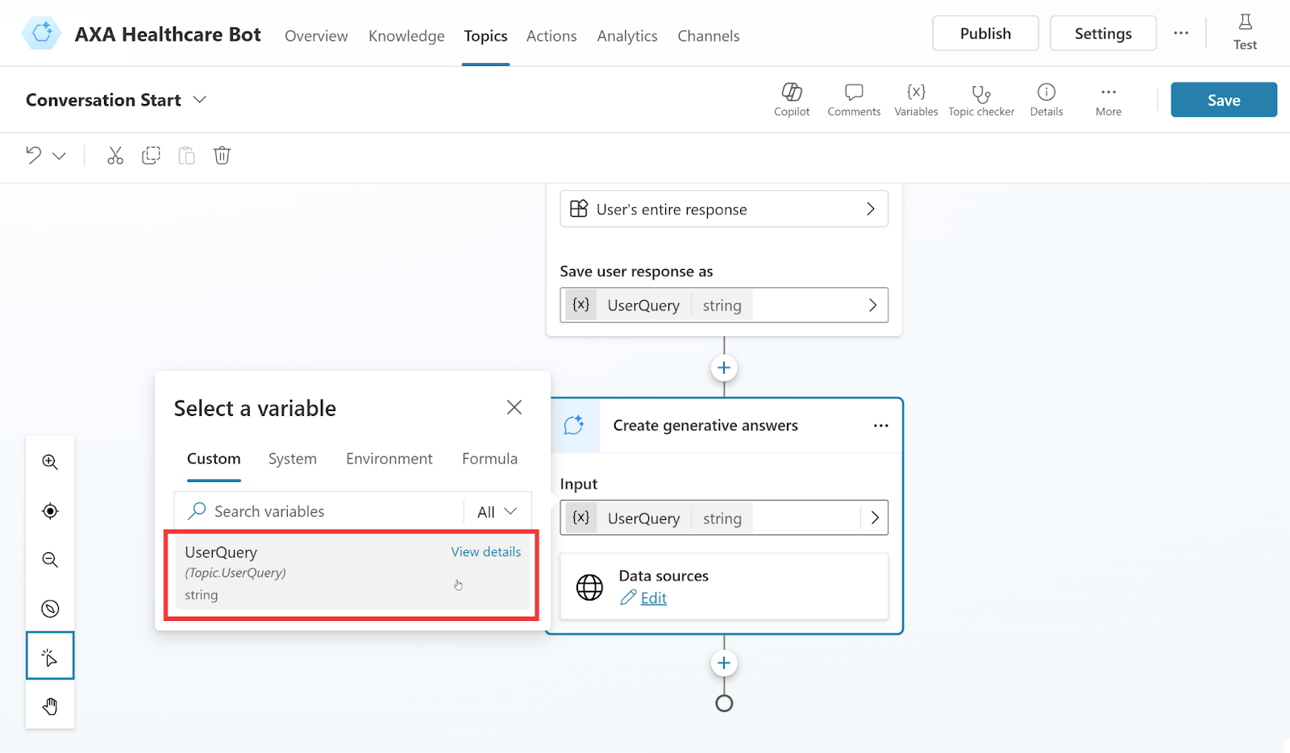
Task: Add a node below Create generative answers
Action: (723, 662)
